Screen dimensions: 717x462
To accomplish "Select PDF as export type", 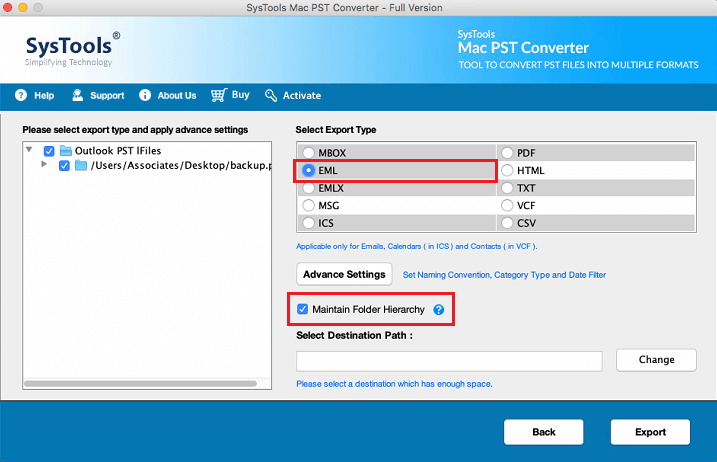I will click(x=507, y=153).
